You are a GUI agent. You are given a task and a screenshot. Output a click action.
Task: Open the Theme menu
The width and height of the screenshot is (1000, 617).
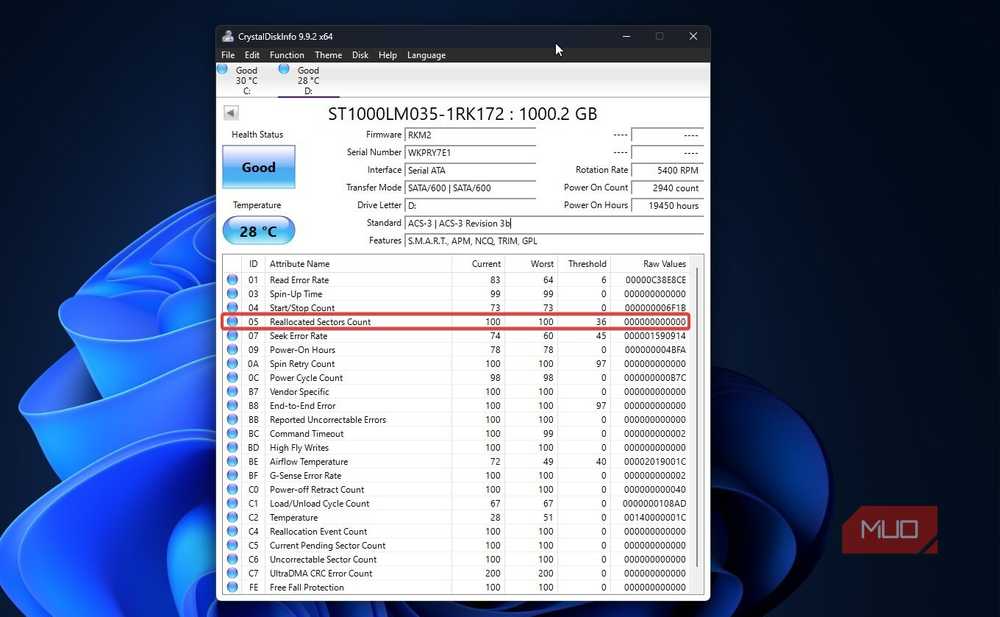328,55
